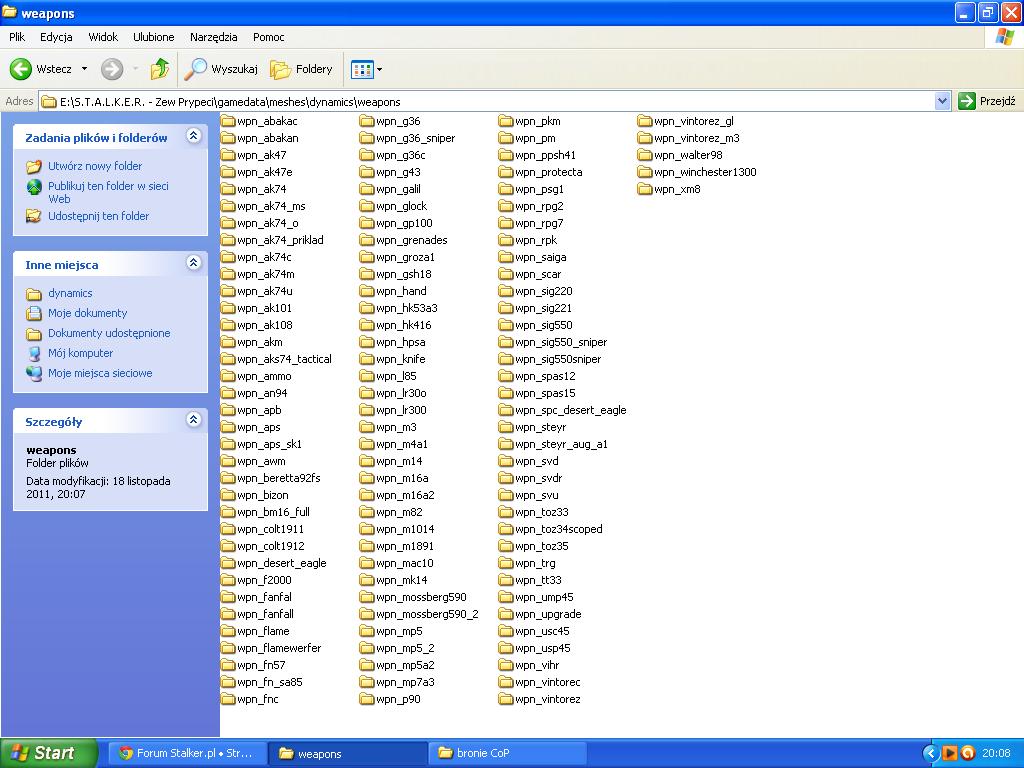
Task: Click the up-one-level folder icon
Action: coord(159,69)
